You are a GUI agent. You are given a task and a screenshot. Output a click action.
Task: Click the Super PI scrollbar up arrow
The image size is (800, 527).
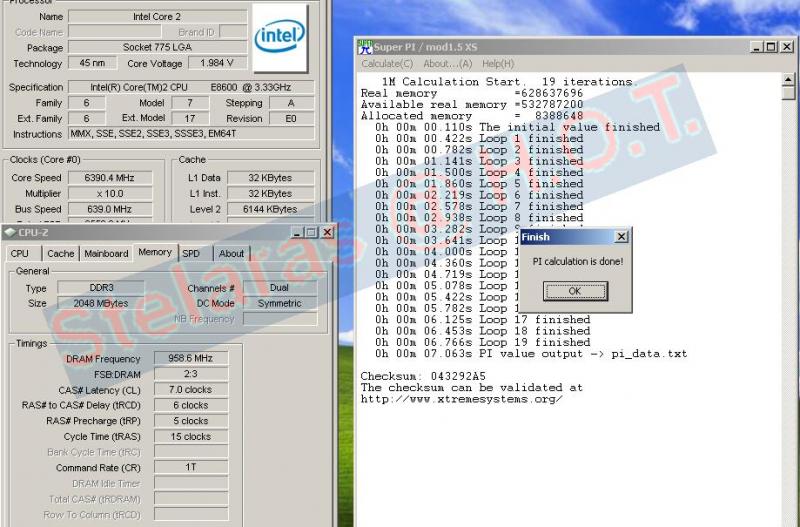(x=788, y=80)
